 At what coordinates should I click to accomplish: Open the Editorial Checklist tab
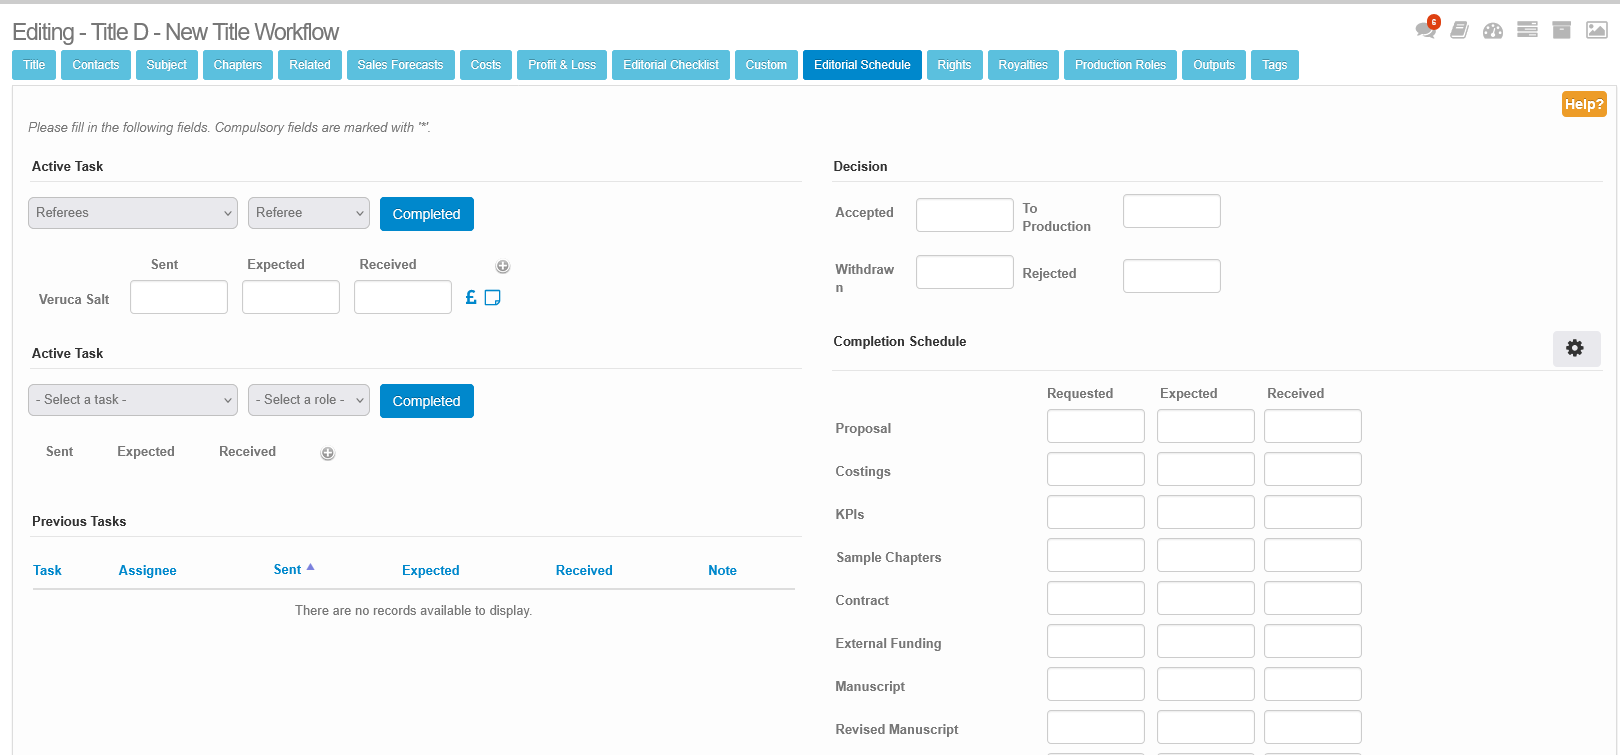tap(671, 65)
